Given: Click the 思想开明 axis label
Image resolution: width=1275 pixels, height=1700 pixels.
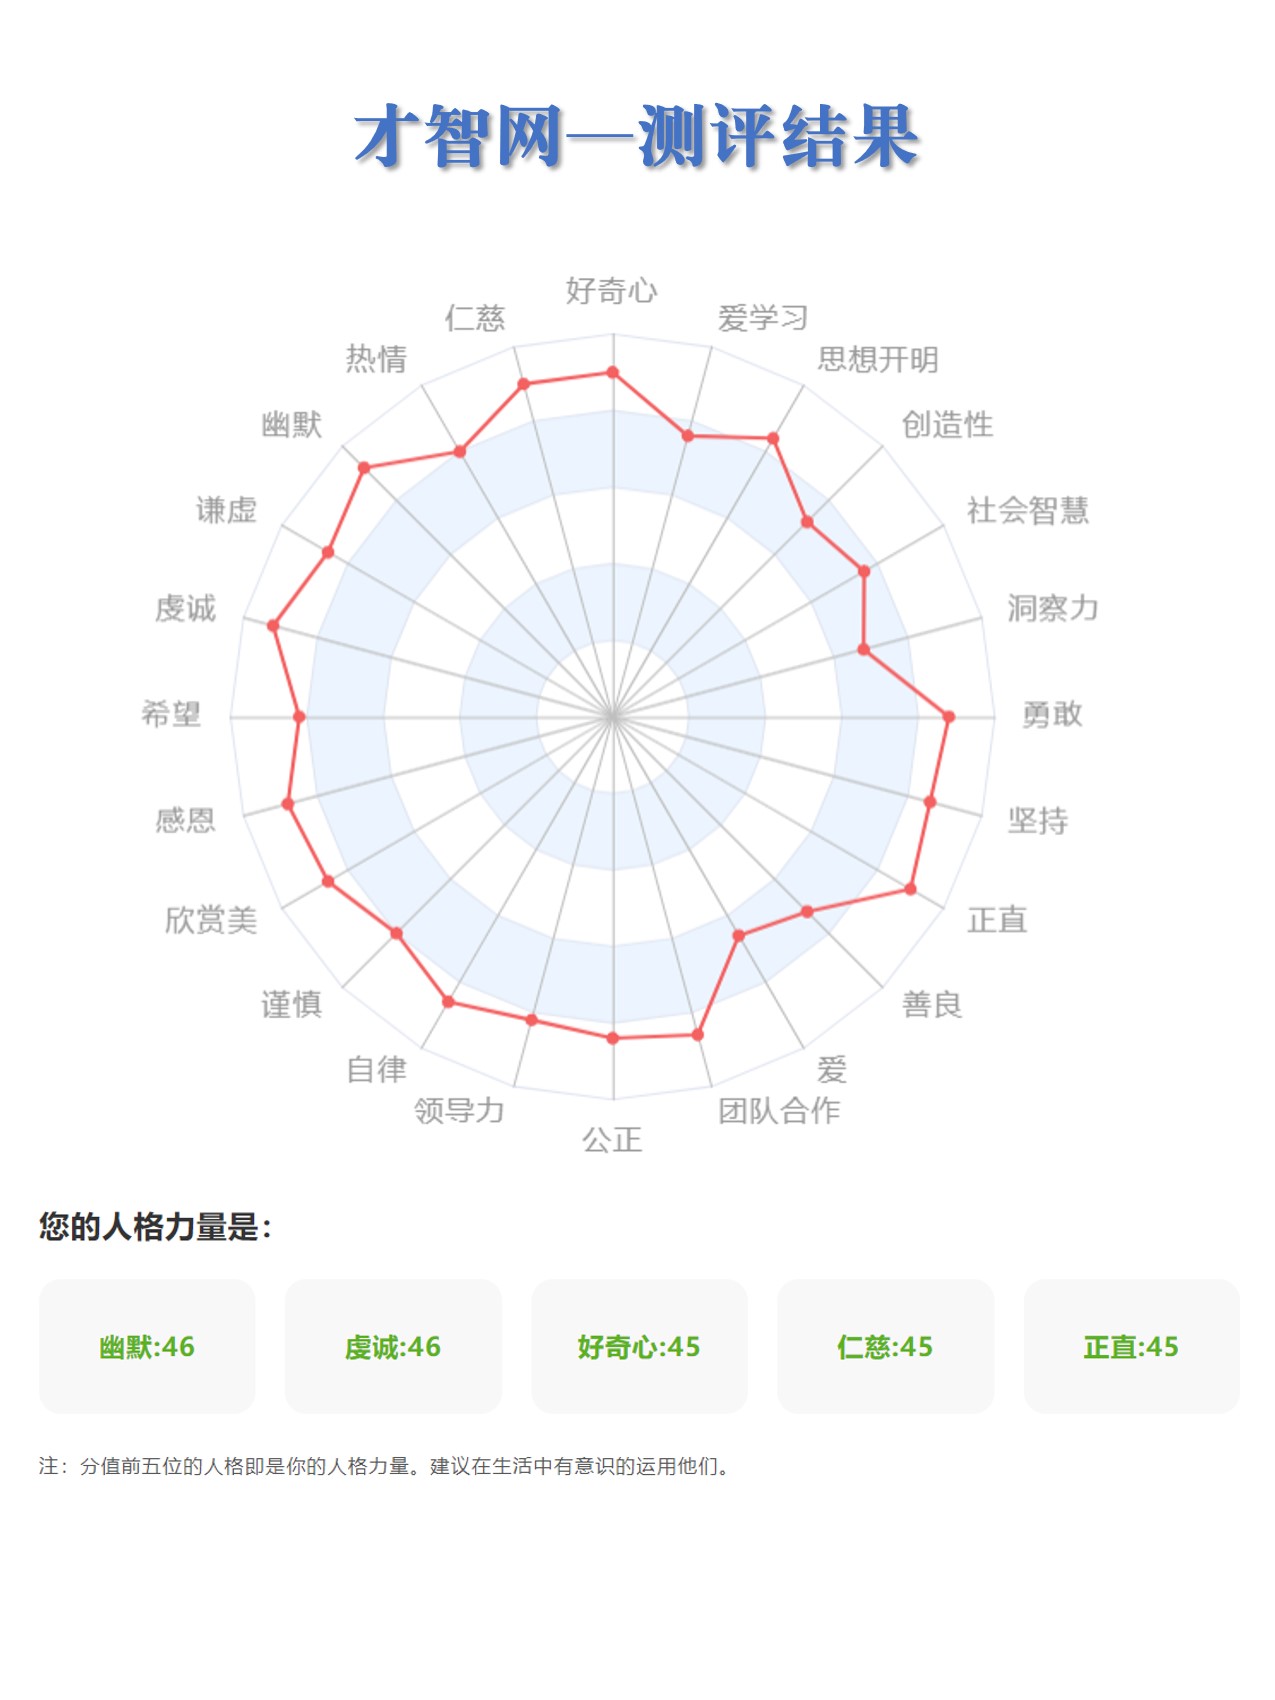Looking at the screenshot, I should 877,359.
